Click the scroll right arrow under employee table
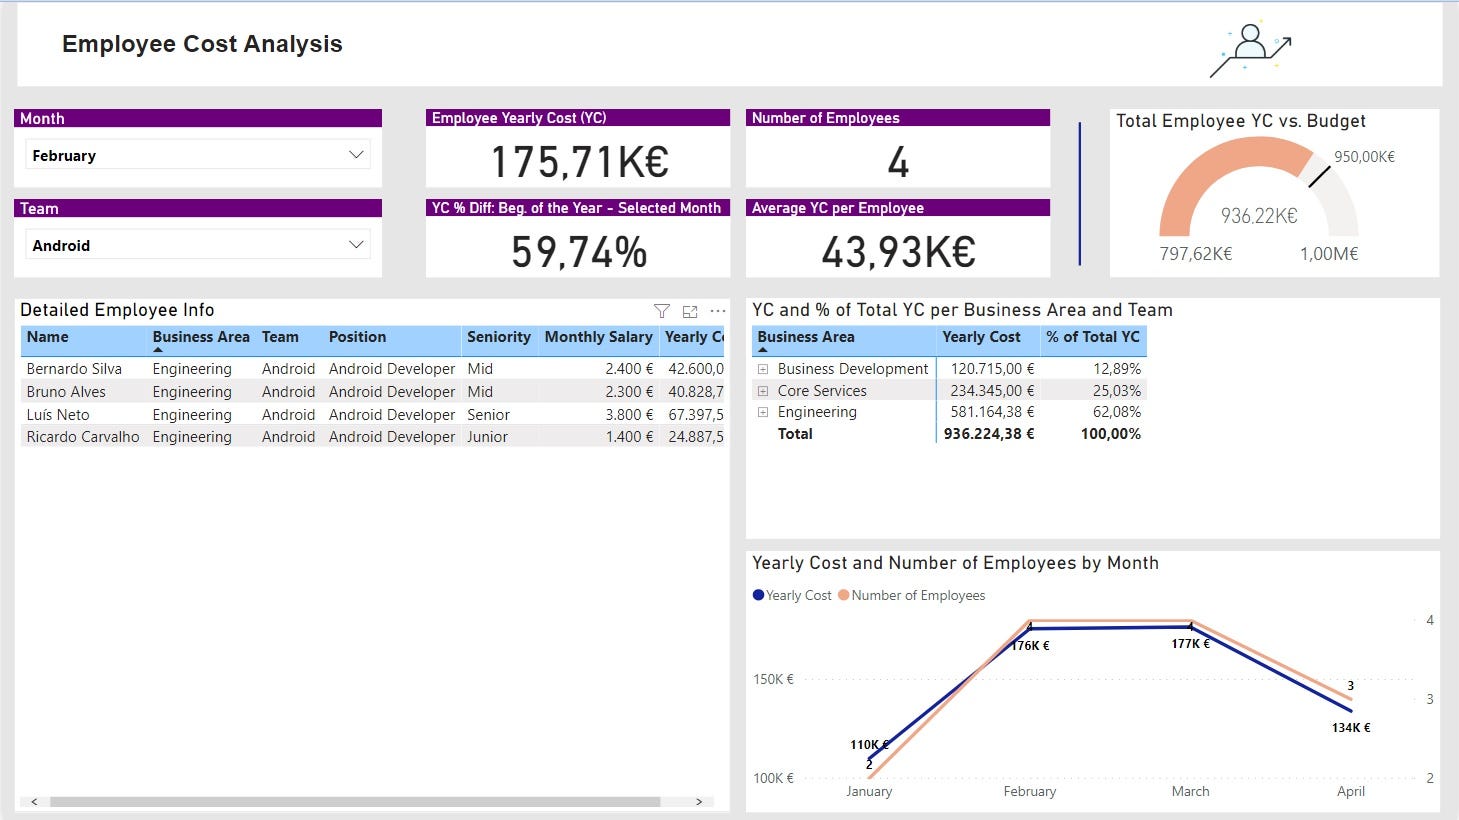This screenshot has width=1459, height=820. [x=699, y=802]
